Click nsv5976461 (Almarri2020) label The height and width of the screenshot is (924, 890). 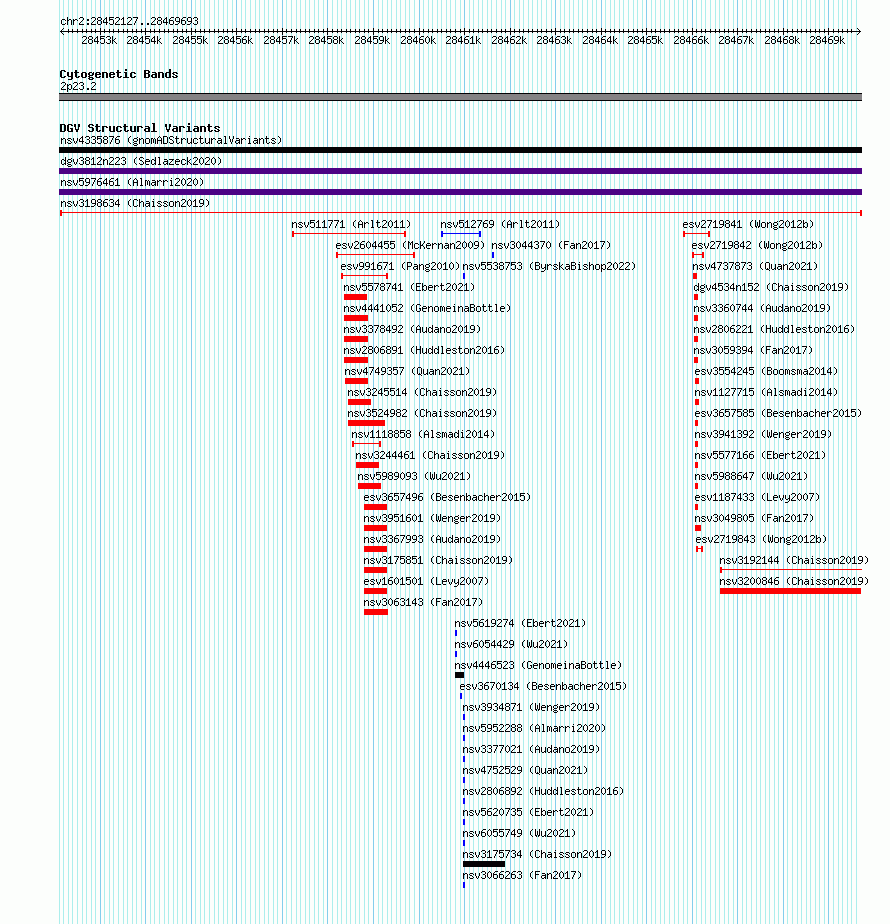[x=132, y=183]
